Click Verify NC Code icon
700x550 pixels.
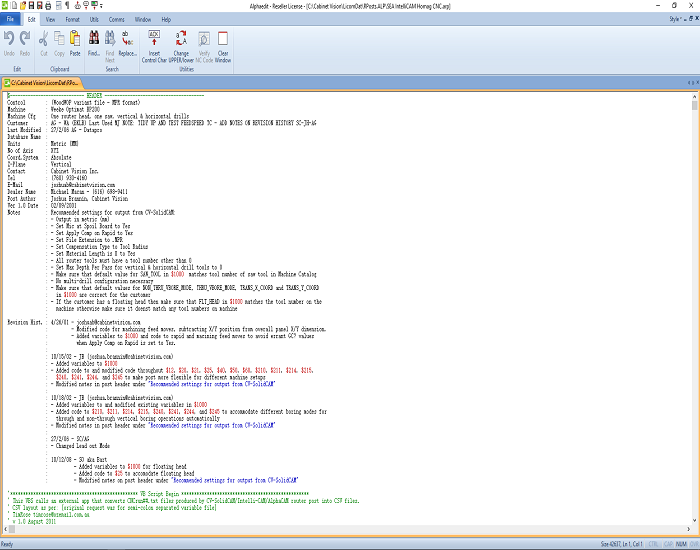tap(204, 44)
